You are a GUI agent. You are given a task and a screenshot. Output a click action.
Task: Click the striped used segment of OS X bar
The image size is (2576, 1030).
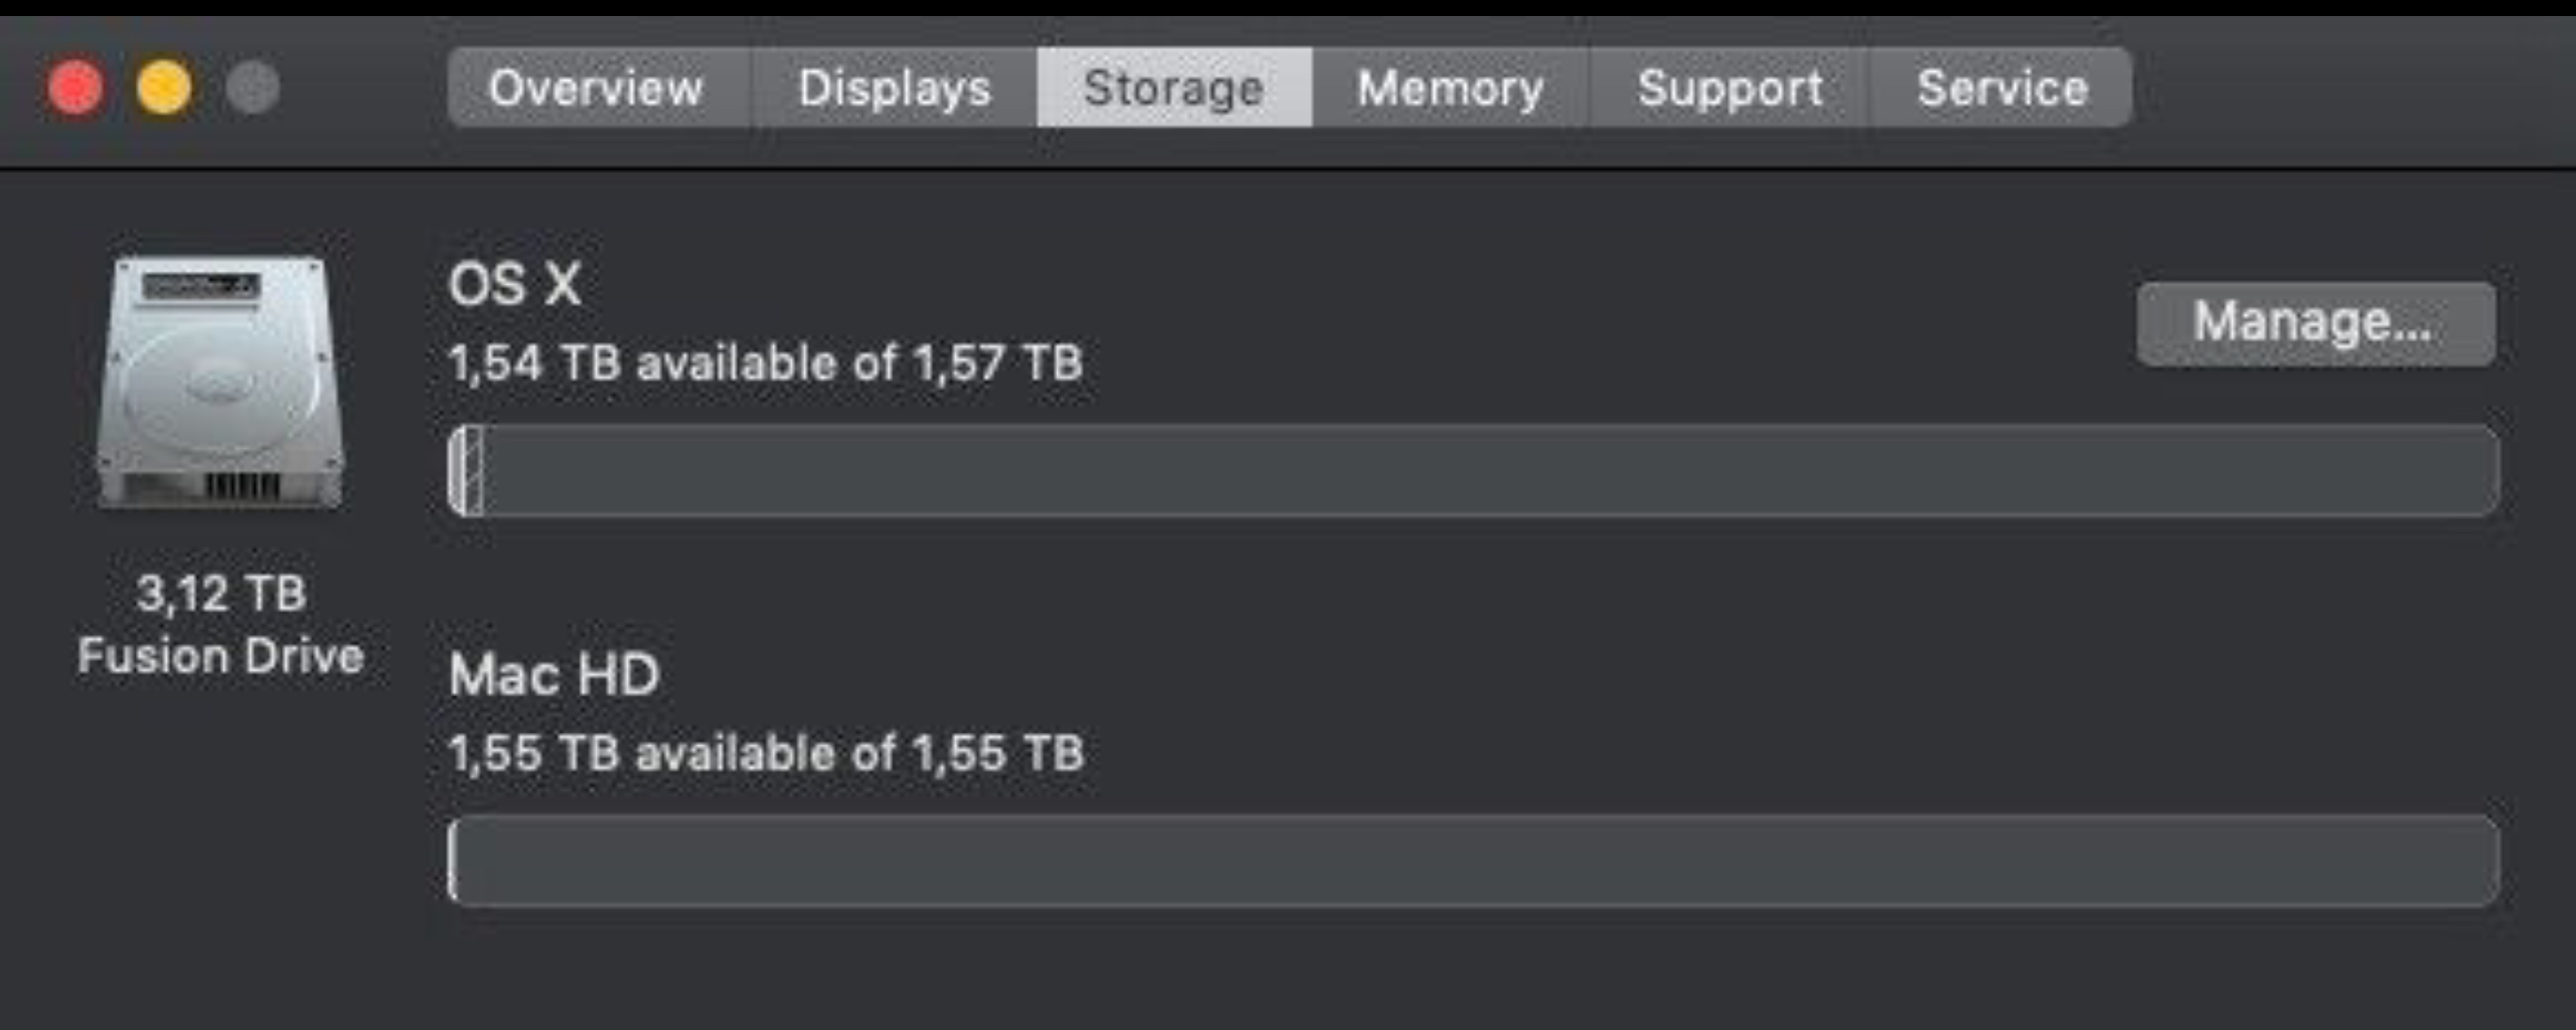[467, 471]
